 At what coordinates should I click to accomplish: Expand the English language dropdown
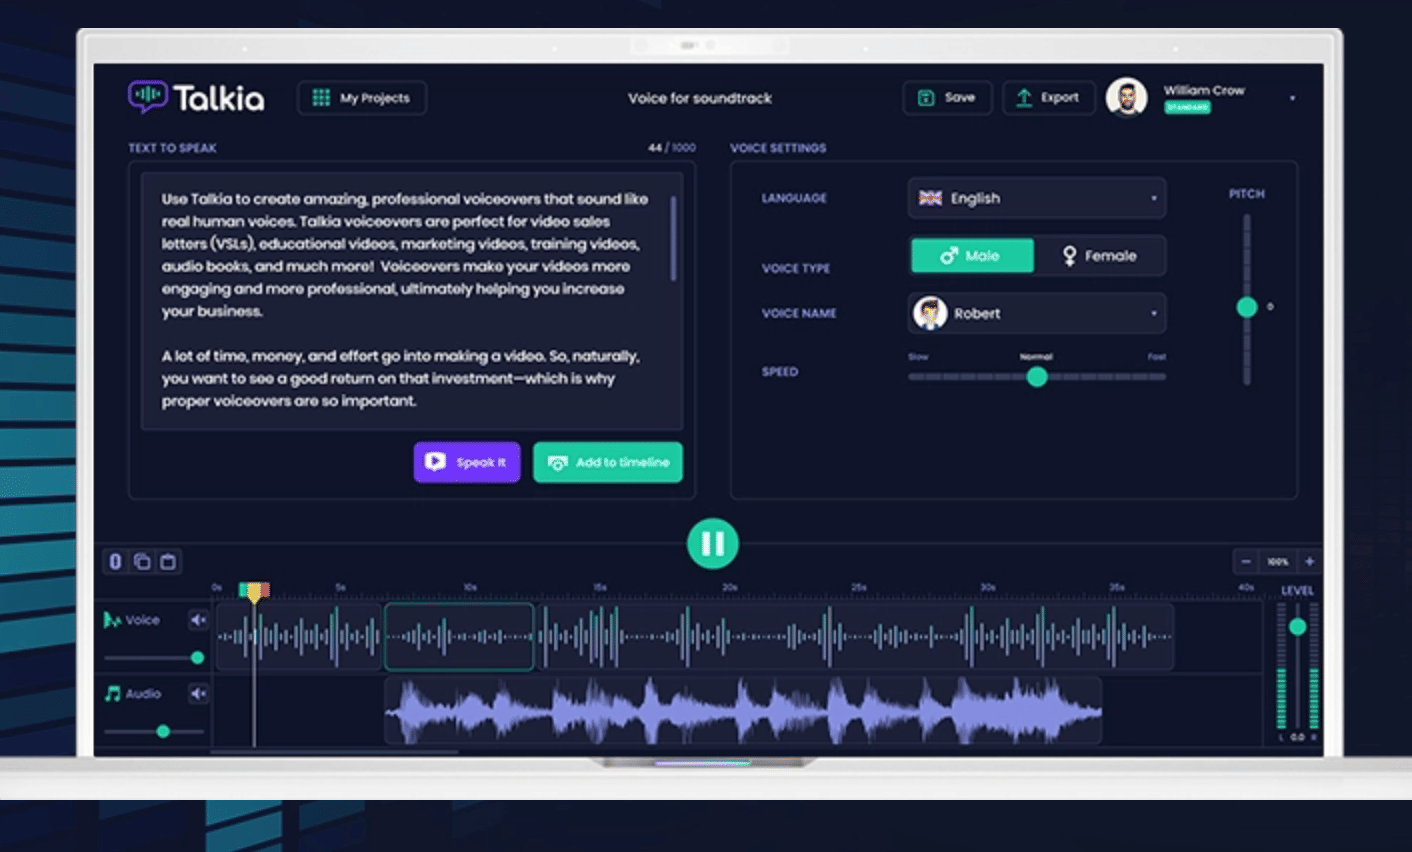click(x=1036, y=198)
